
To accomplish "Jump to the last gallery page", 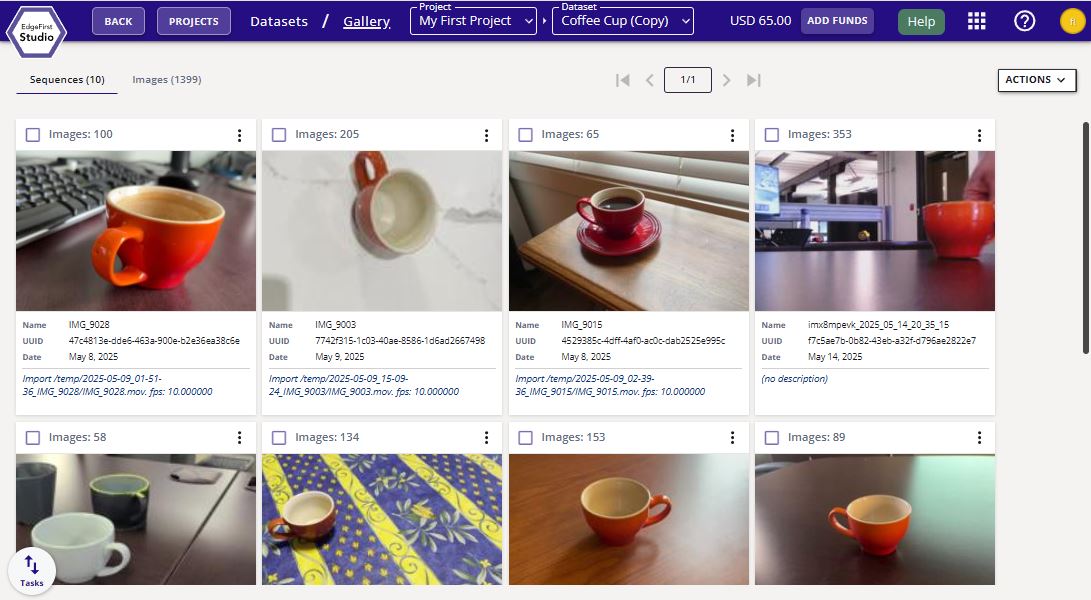I will [754, 80].
